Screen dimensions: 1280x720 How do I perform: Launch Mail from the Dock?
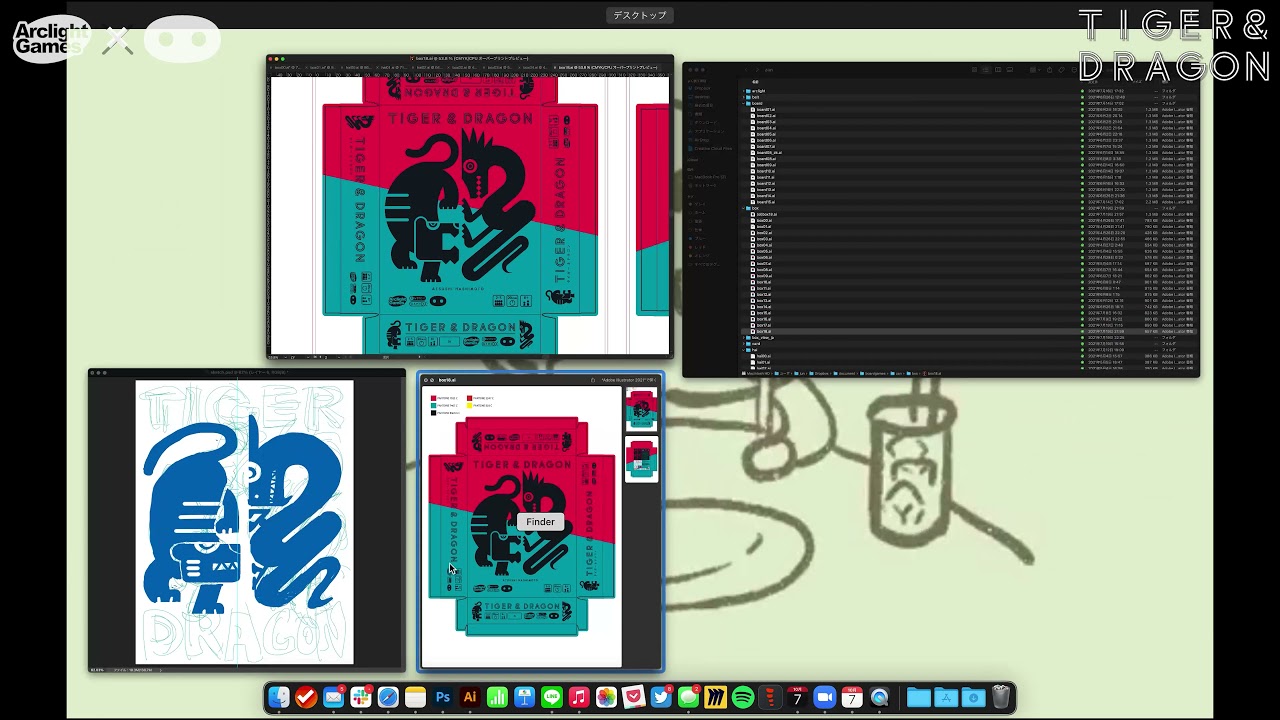[334, 697]
